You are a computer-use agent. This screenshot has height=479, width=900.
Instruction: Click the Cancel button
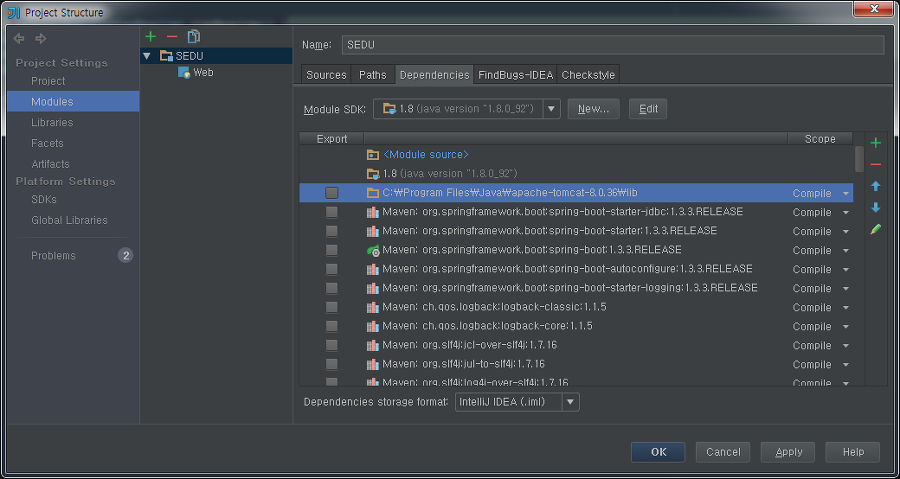723,452
